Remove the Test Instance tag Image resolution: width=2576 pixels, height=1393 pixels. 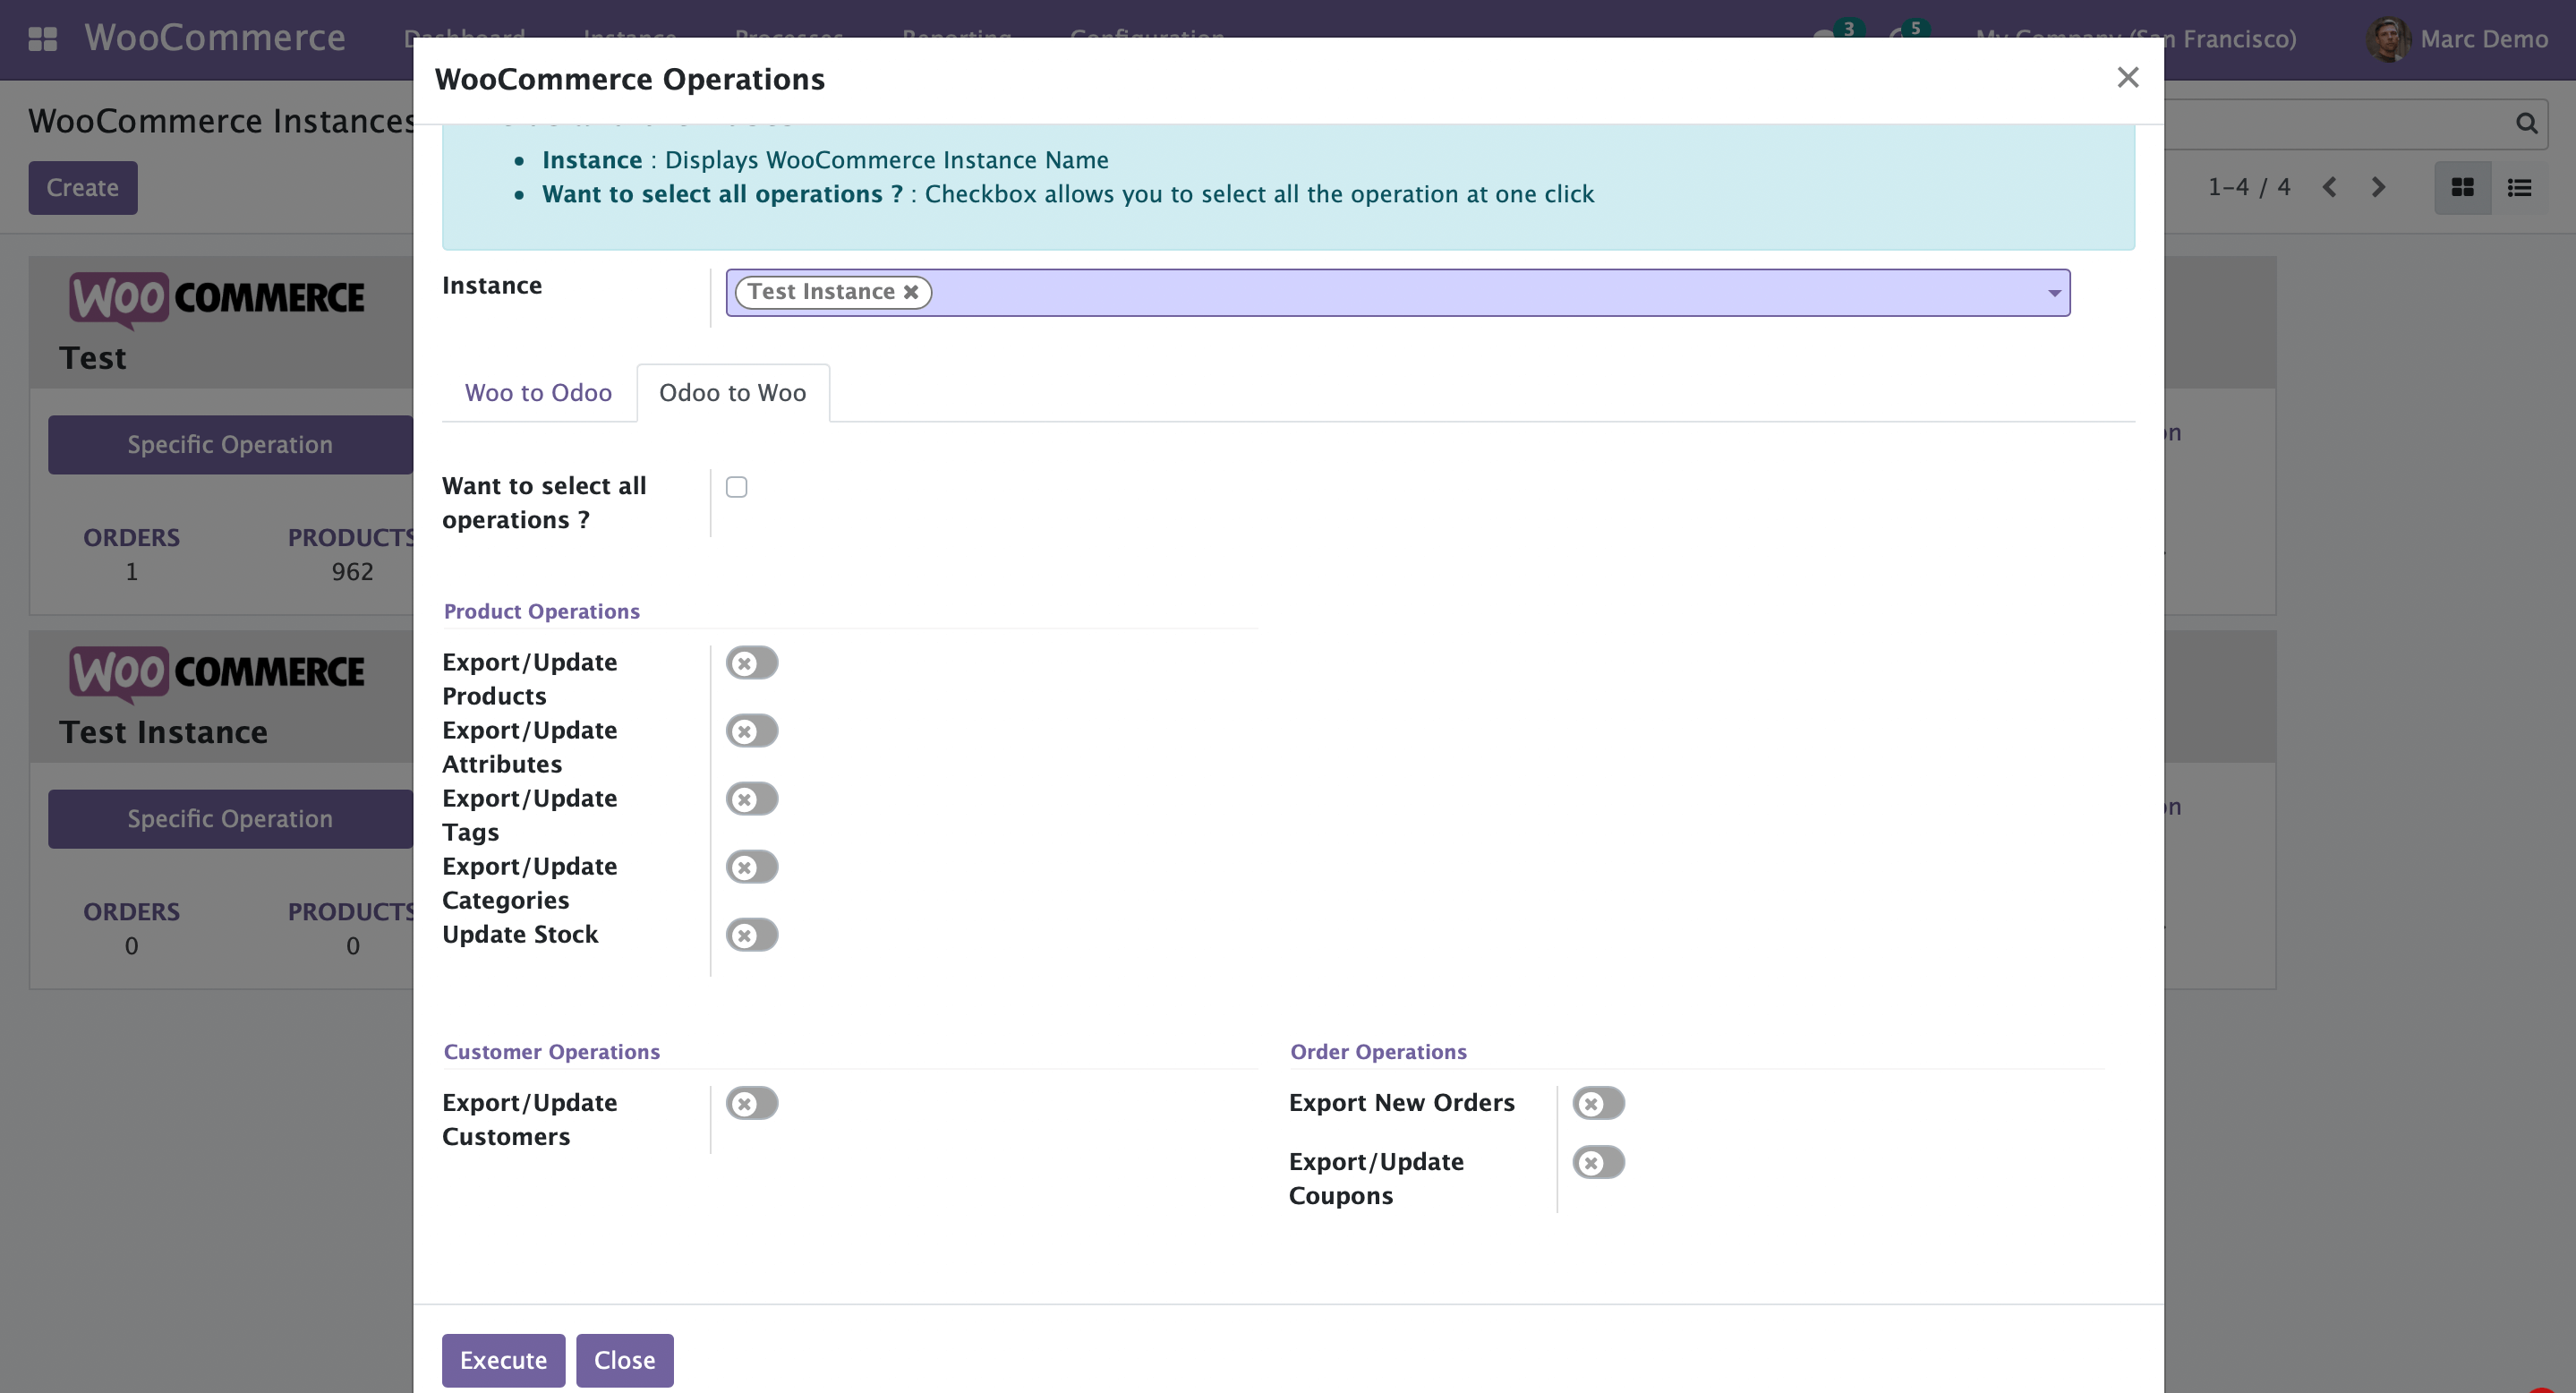tap(911, 292)
